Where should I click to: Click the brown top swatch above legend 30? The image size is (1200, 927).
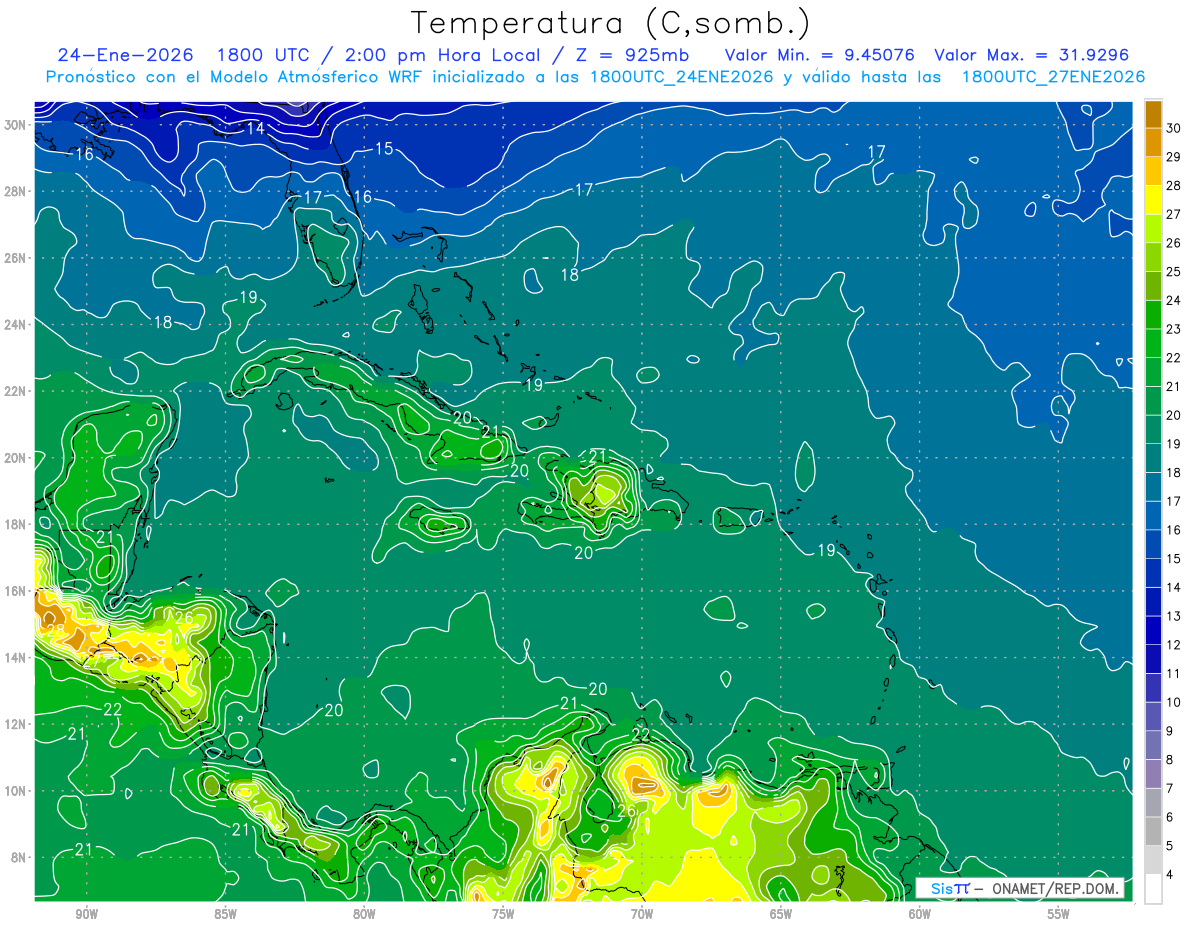tap(1153, 114)
